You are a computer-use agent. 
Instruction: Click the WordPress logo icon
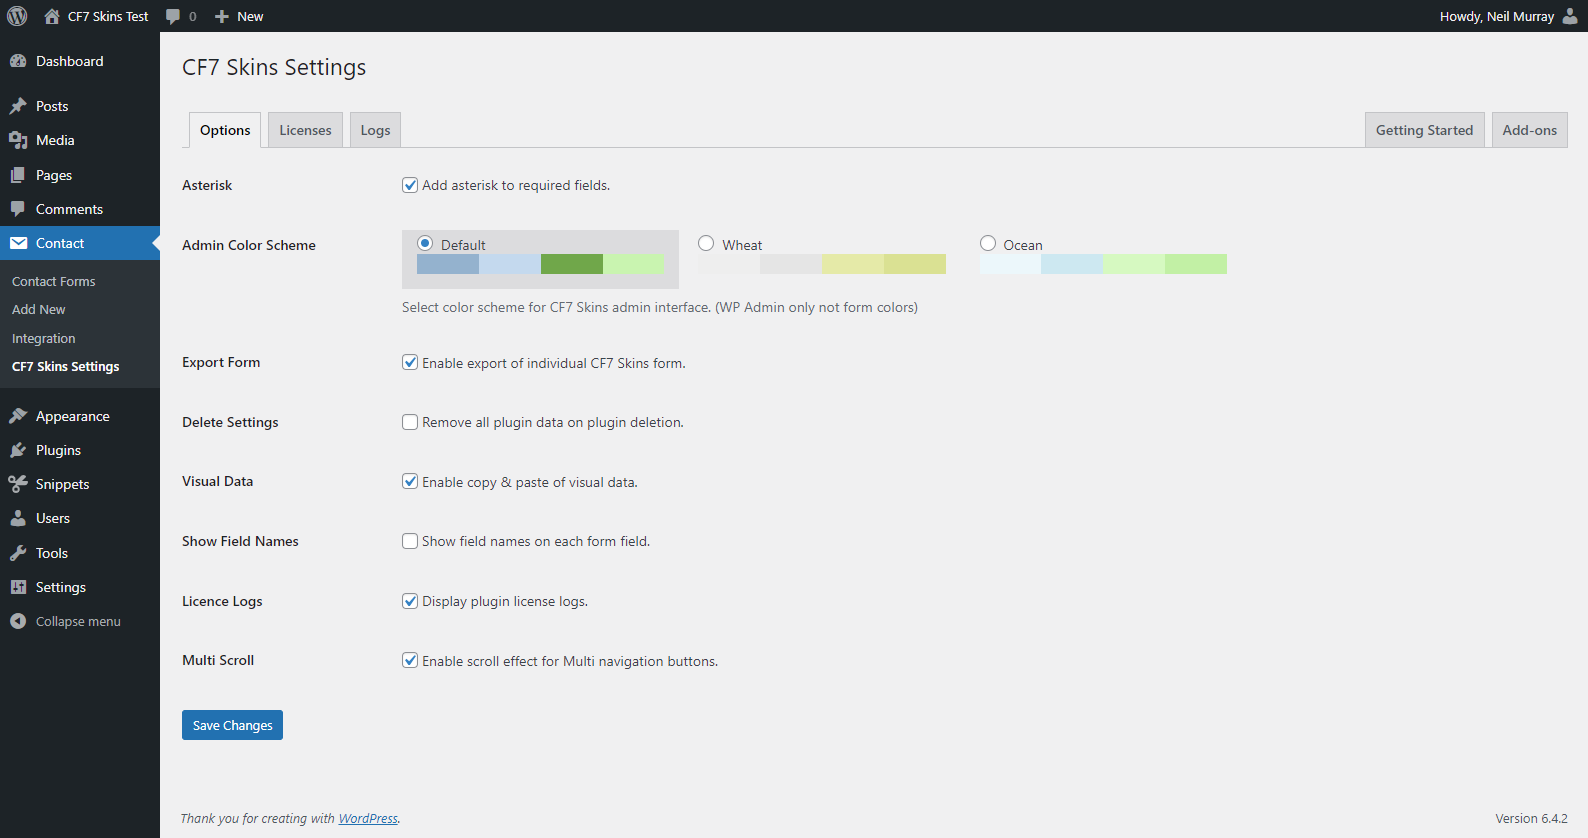tap(17, 16)
